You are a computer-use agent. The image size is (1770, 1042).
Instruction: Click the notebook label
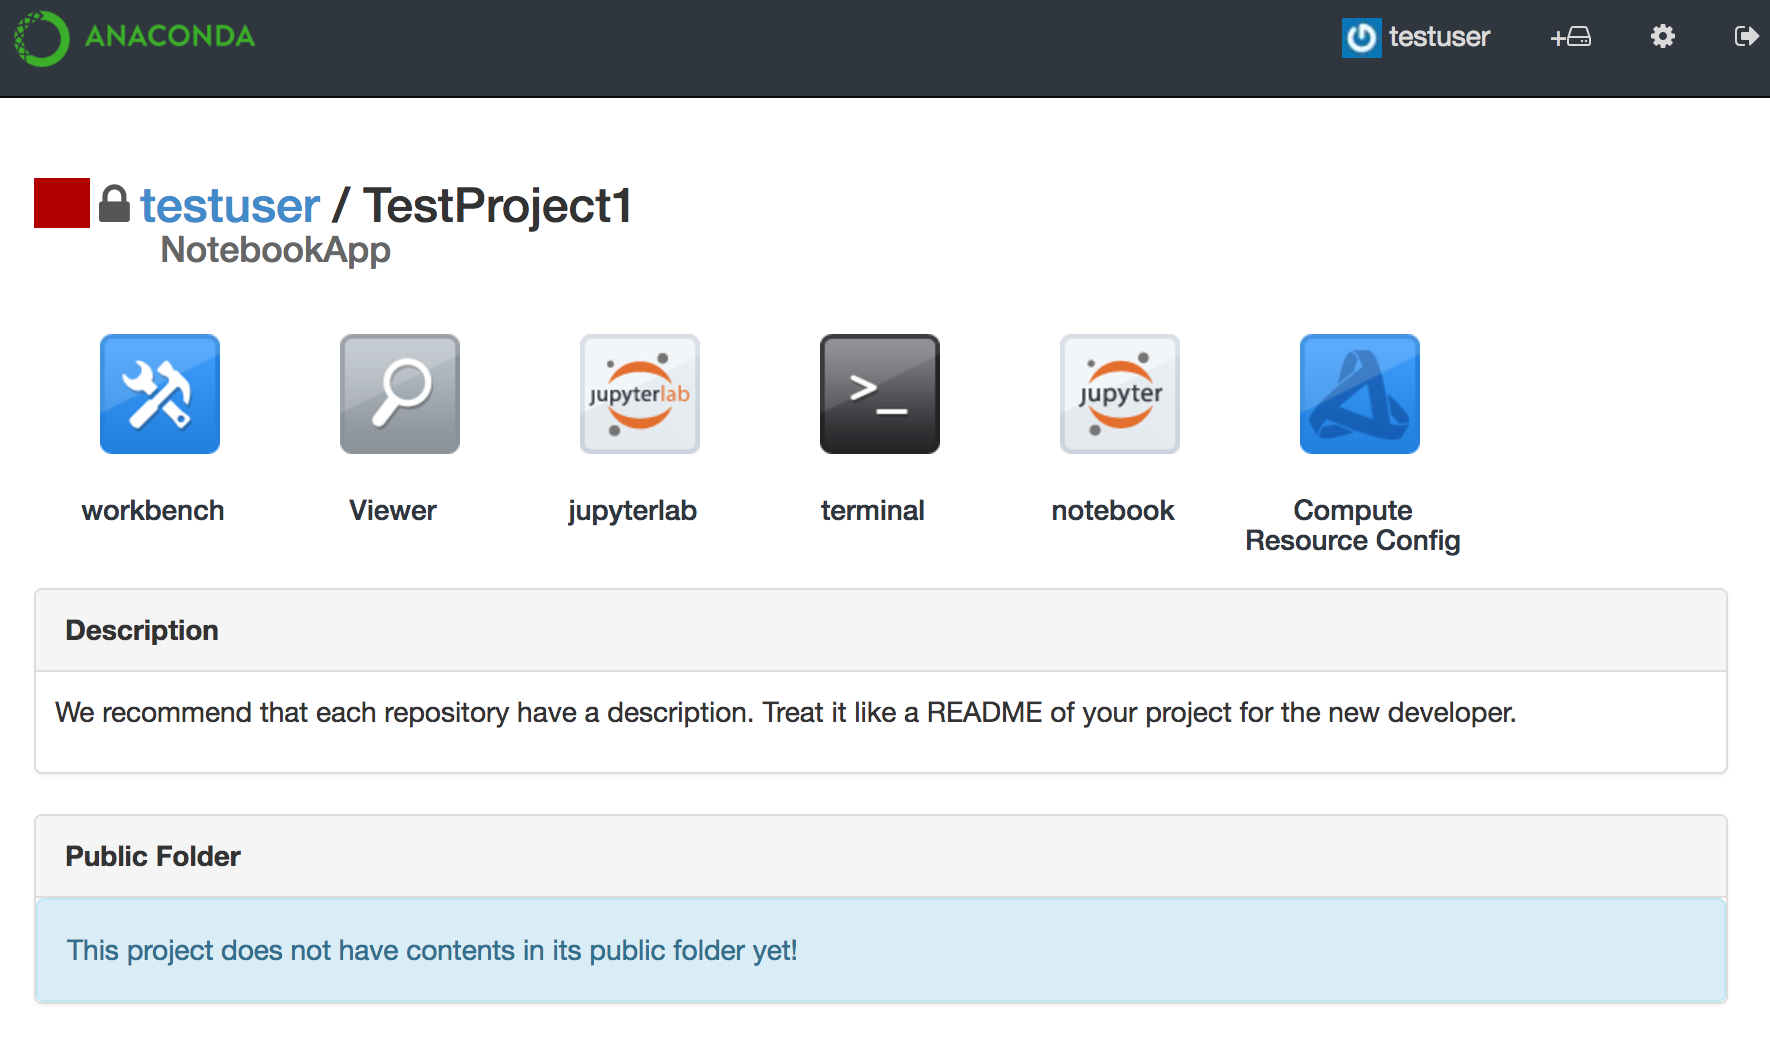pos(1113,510)
